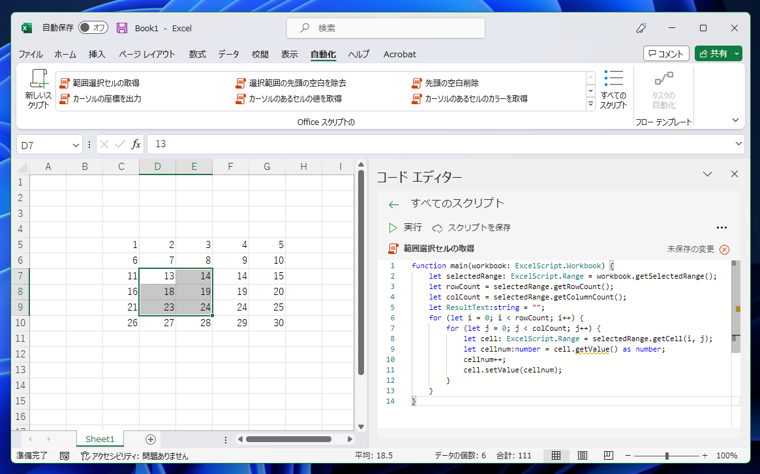The width and height of the screenshot is (760, 474).
Task: Click the すべてのスクリプト ribbon button
Action: pyautogui.click(x=613, y=89)
